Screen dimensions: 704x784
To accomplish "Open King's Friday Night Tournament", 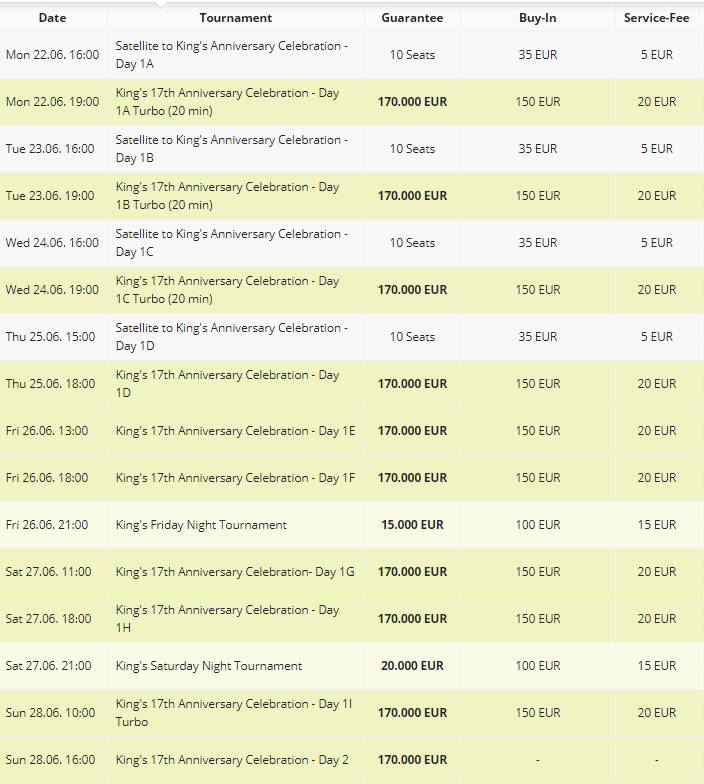I will point(201,524).
